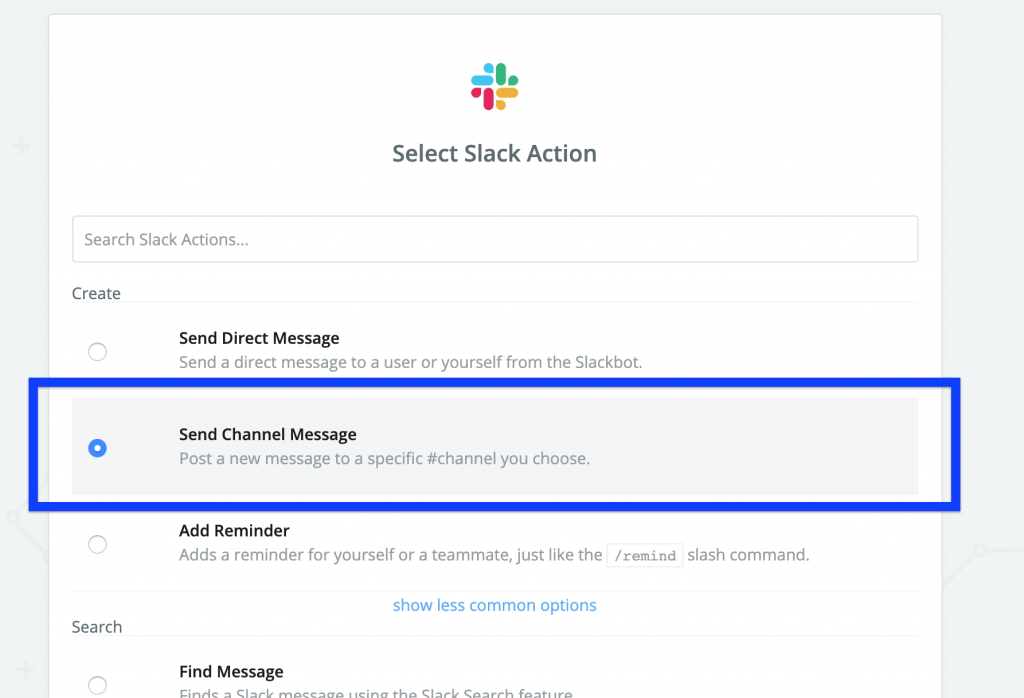Click the Find Message description text
The width and height of the screenshot is (1024, 698).
[x=375, y=693]
